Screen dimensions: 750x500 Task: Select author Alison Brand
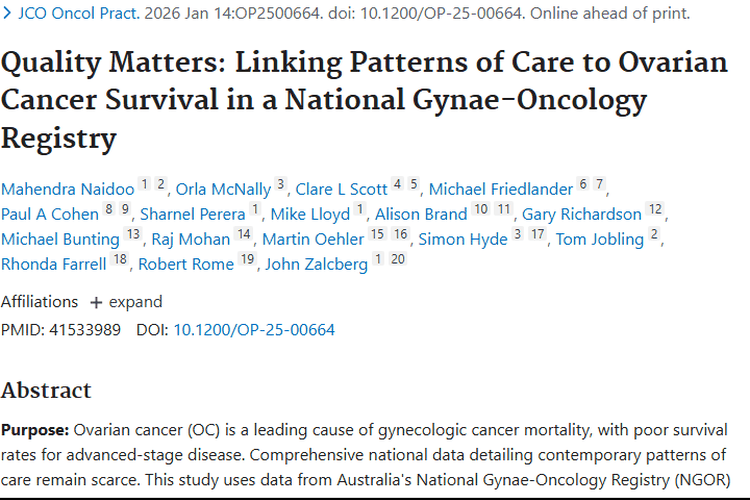[x=422, y=214]
